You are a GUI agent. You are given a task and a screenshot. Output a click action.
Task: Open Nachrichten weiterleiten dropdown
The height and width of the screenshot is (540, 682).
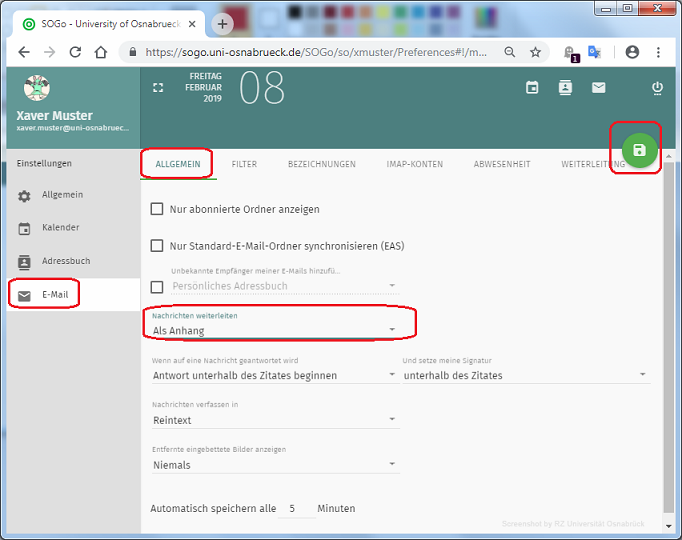pos(274,330)
